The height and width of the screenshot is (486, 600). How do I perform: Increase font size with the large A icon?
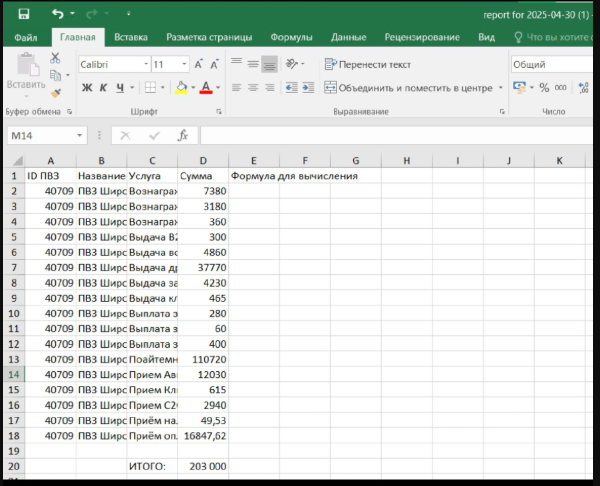click(198, 64)
